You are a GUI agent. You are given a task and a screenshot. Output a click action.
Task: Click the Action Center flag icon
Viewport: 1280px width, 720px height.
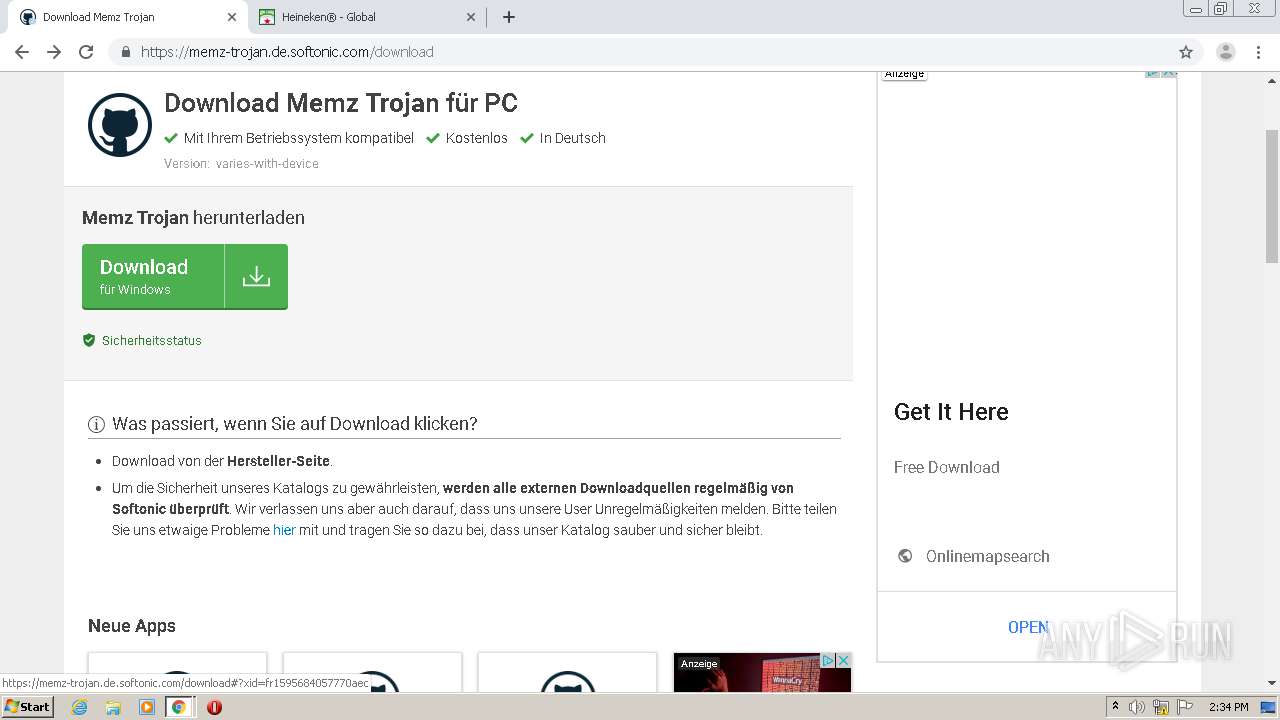(1185, 707)
